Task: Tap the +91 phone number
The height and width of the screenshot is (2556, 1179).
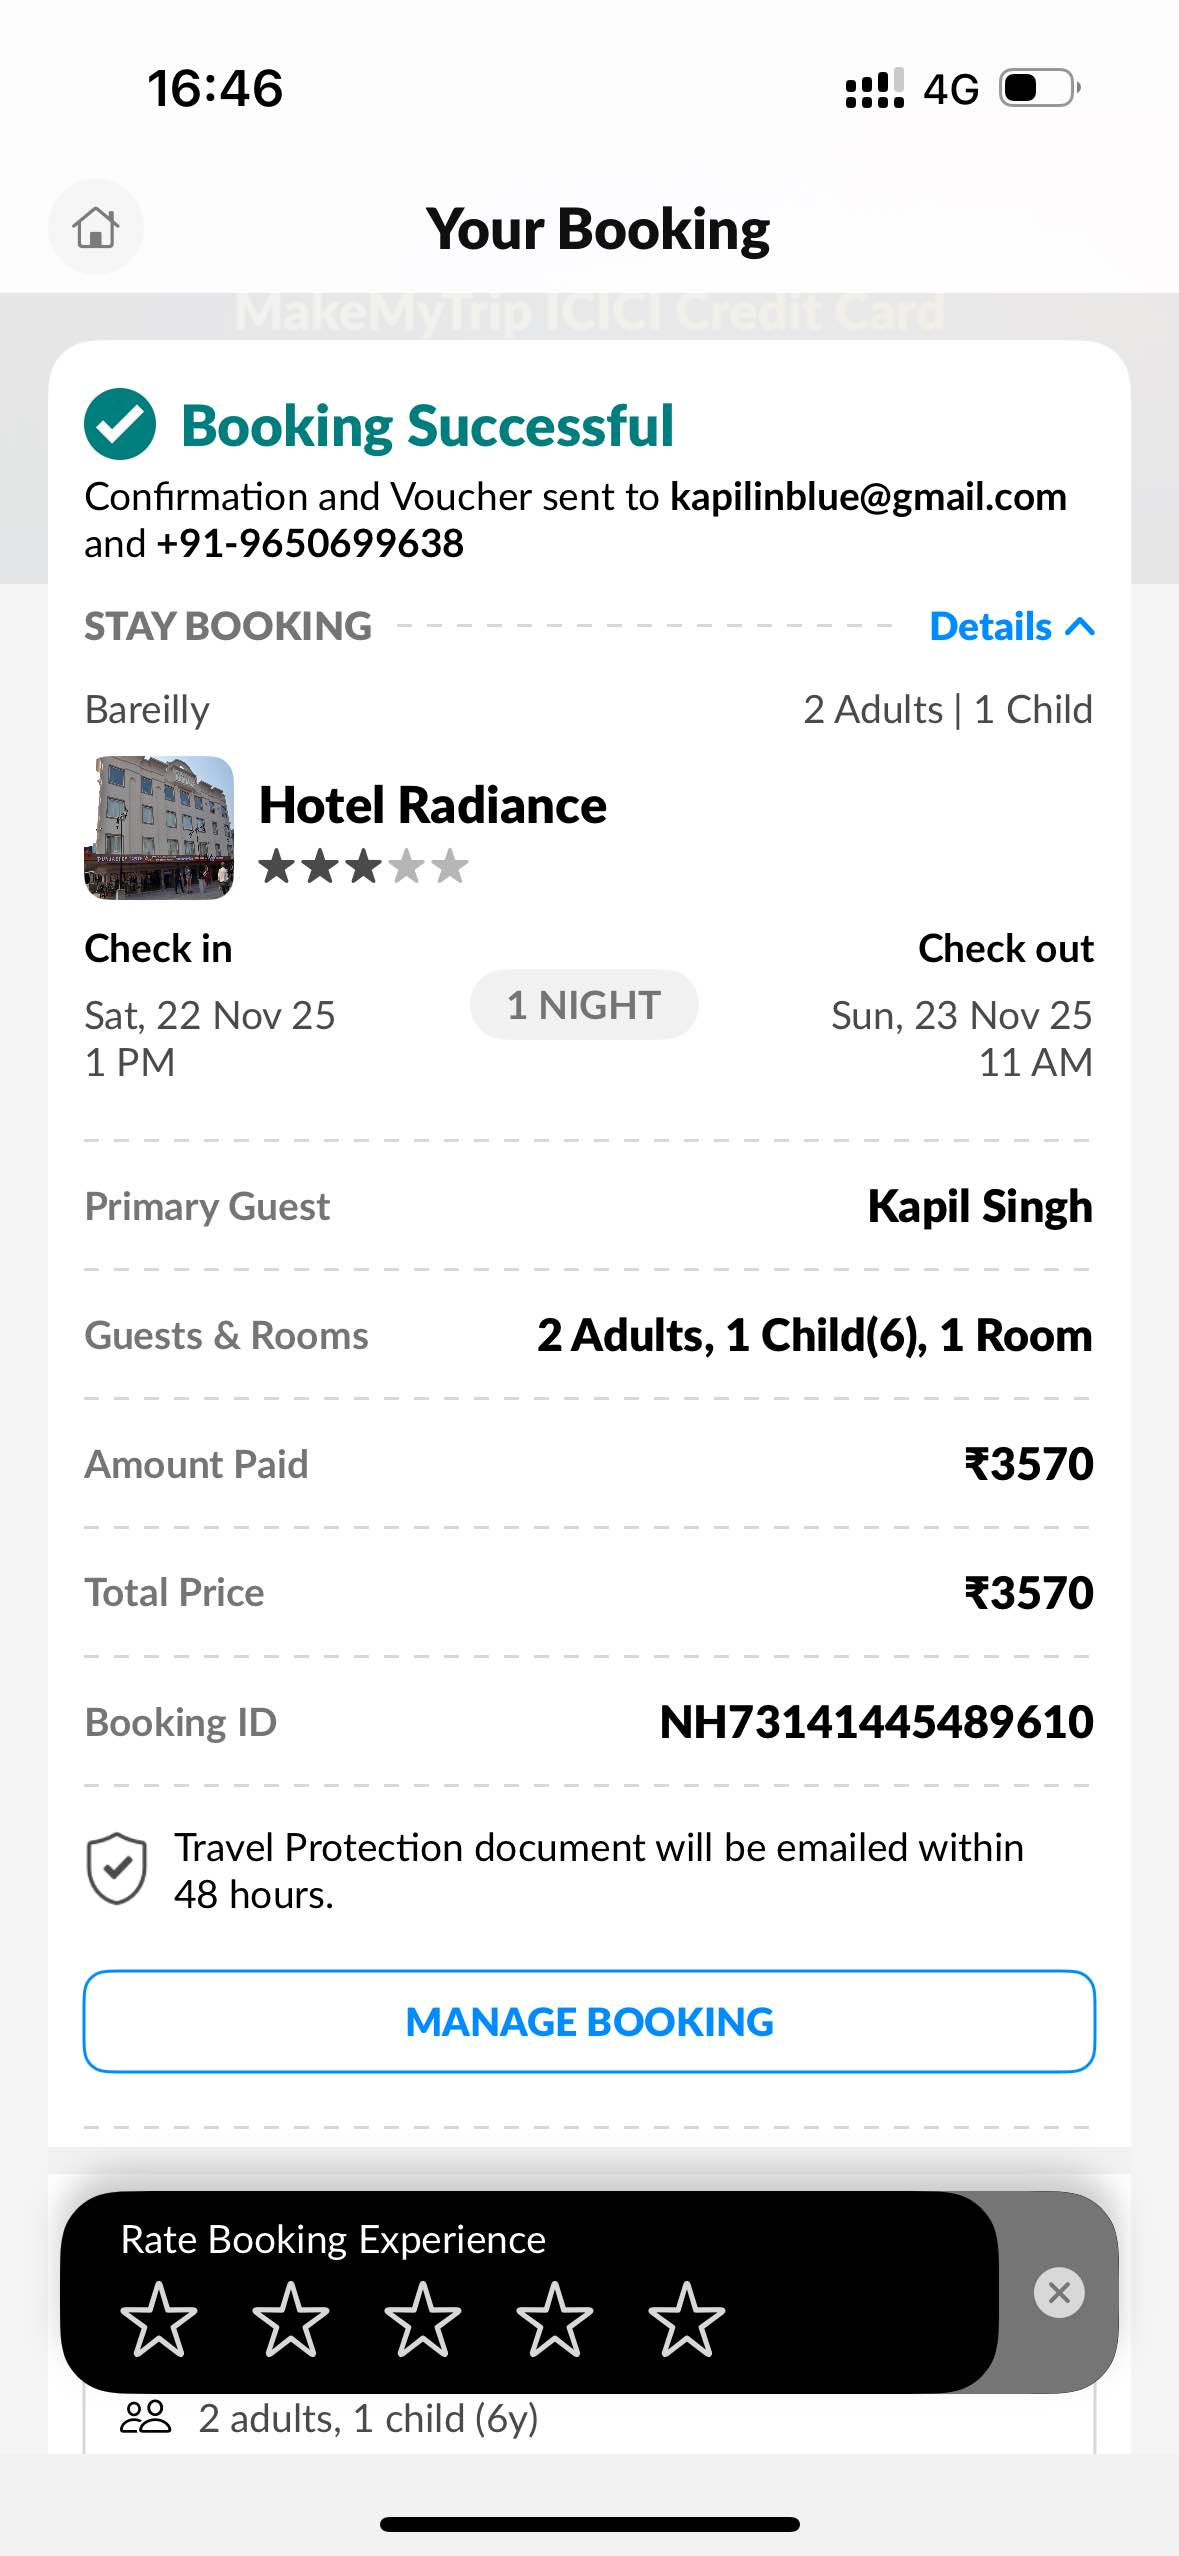Action: click(310, 544)
